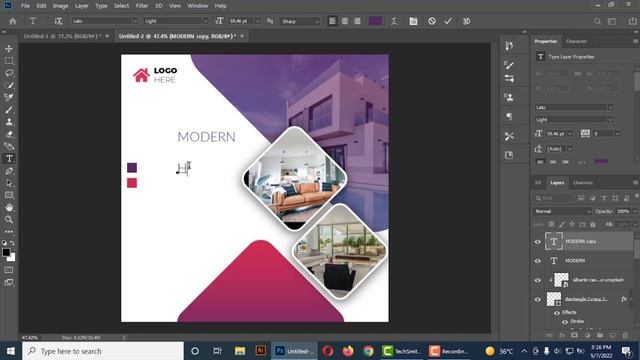The image size is (640, 360).
Task: Commit current text edits
Action: click(448, 21)
